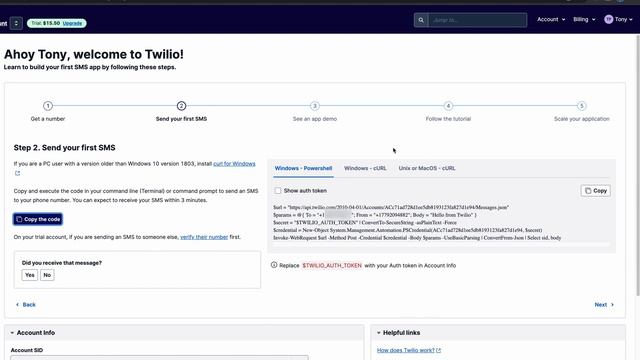Select the Get a number step label
This screenshot has height=360, width=640.
48,119
